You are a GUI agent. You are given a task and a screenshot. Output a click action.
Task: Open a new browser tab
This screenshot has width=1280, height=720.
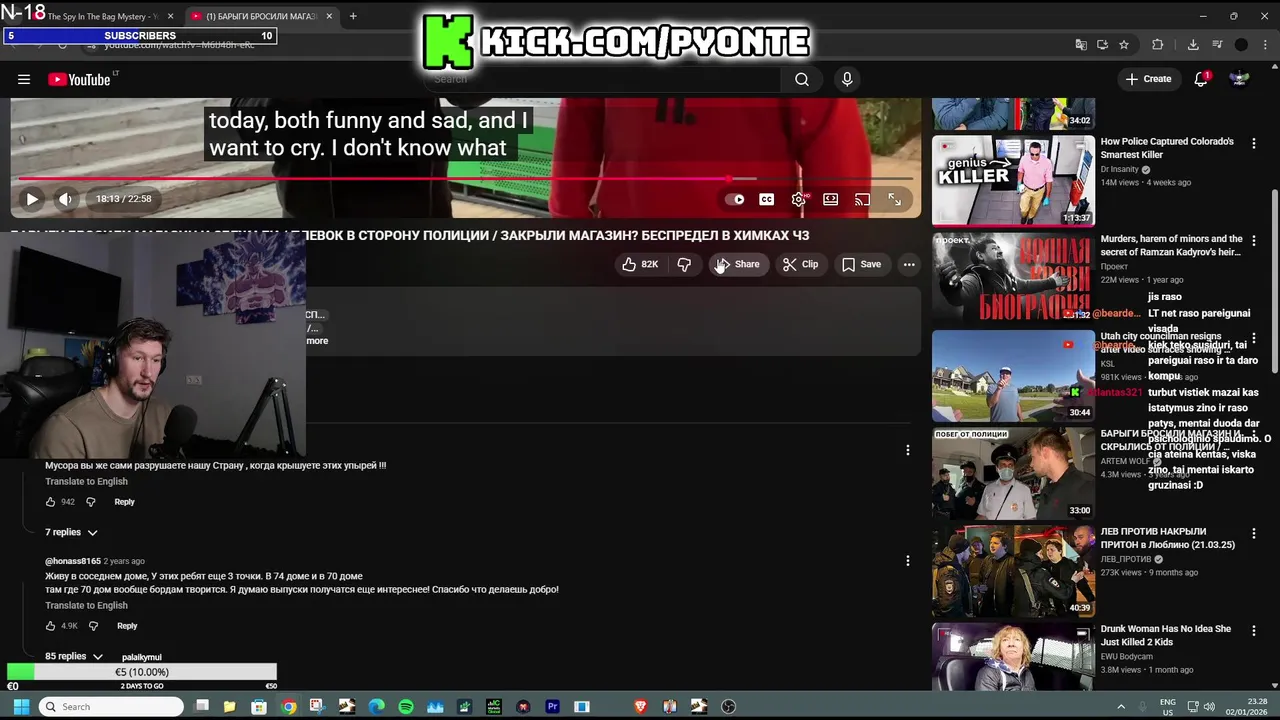[353, 16]
